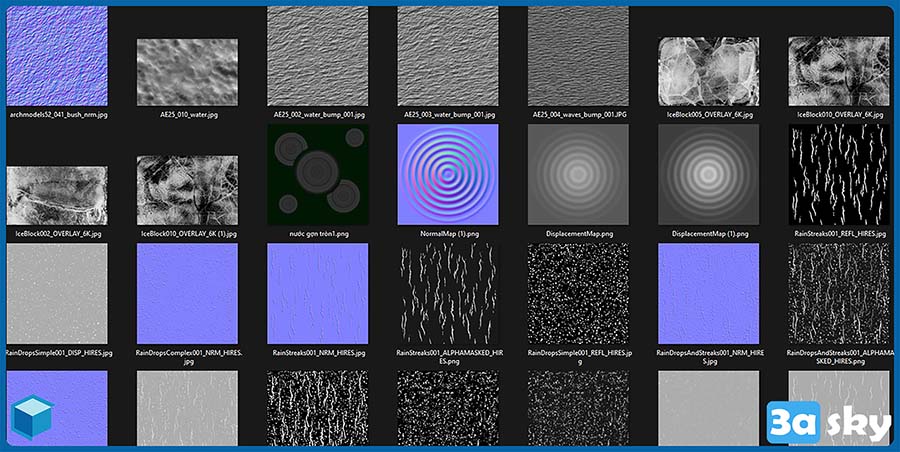Image resolution: width=900 pixels, height=452 pixels.
Task: Open the nước gợn tròn1.png ripple image
Action: 317,175
